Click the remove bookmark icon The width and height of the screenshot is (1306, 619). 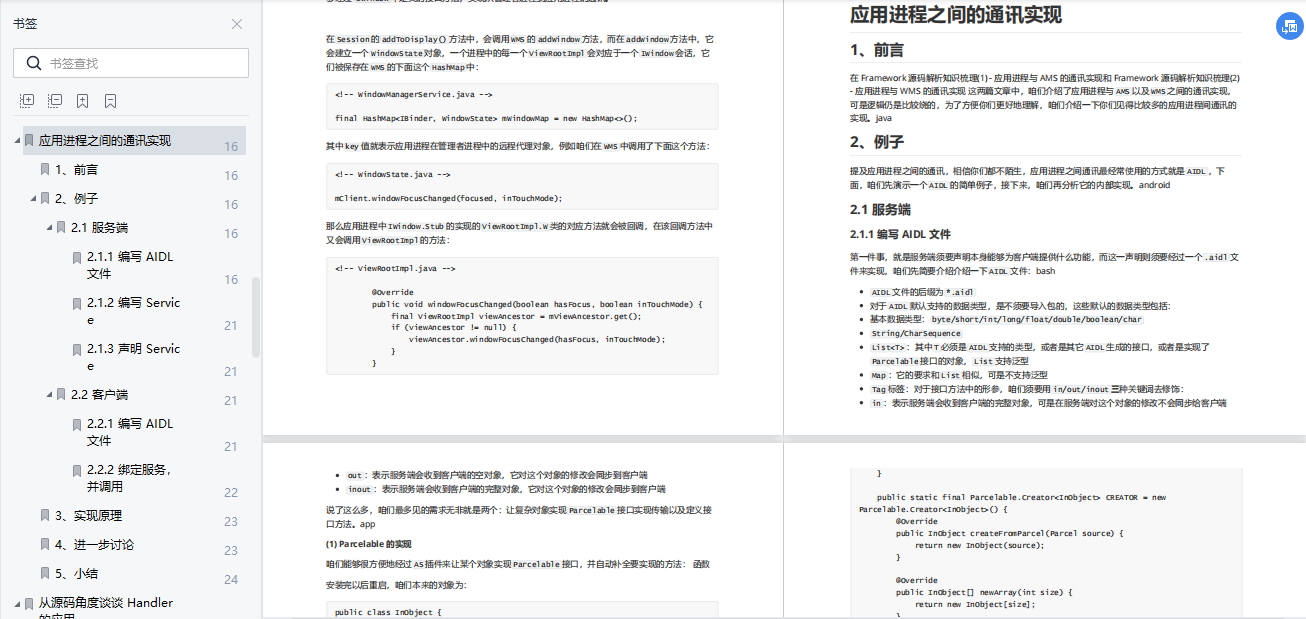(x=109, y=99)
